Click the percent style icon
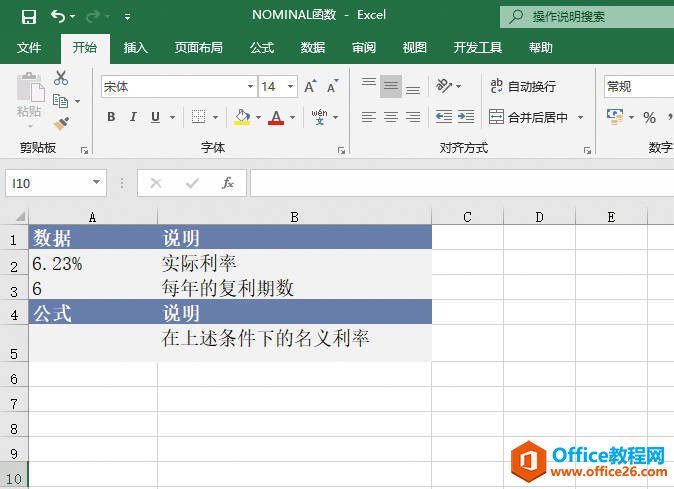This screenshot has width=674, height=489. point(649,117)
